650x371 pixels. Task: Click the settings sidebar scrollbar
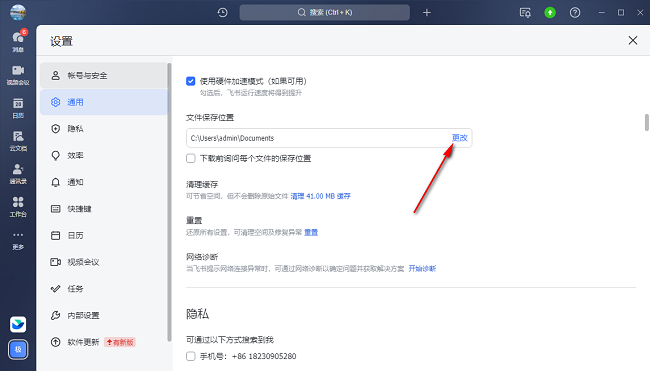[169, 202]
